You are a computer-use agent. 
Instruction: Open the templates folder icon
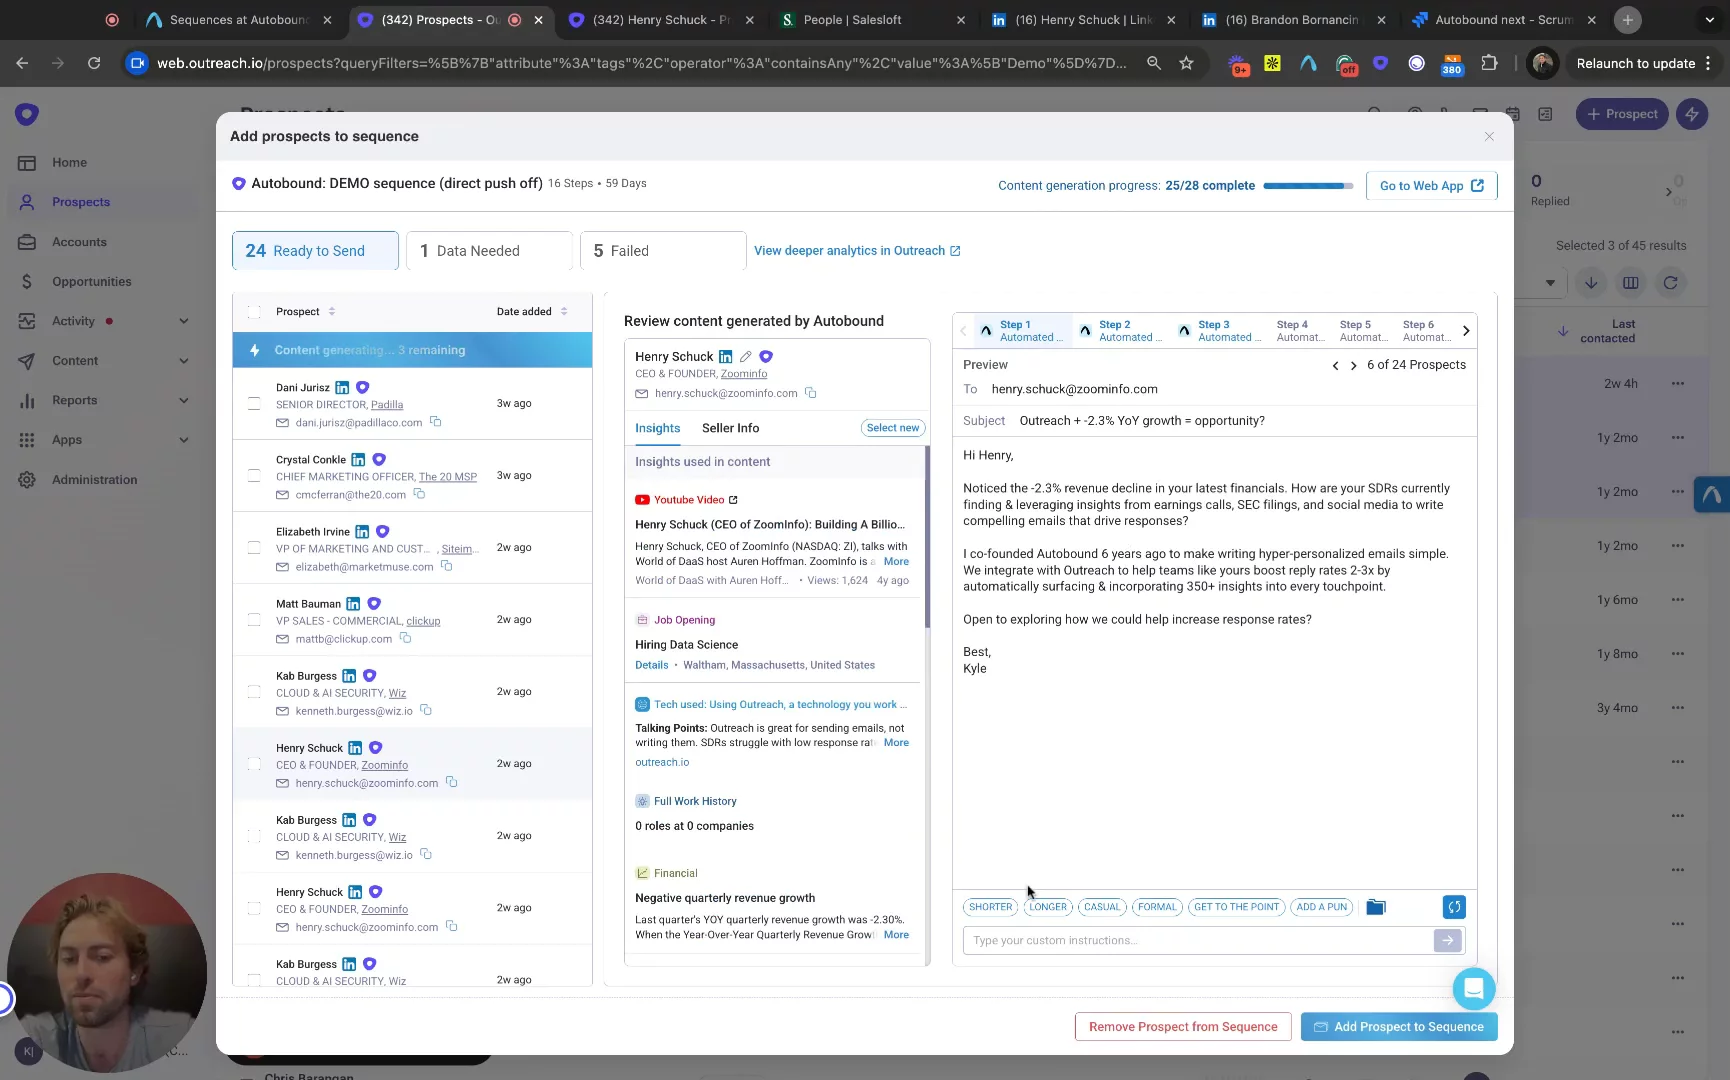point(1376,907)
